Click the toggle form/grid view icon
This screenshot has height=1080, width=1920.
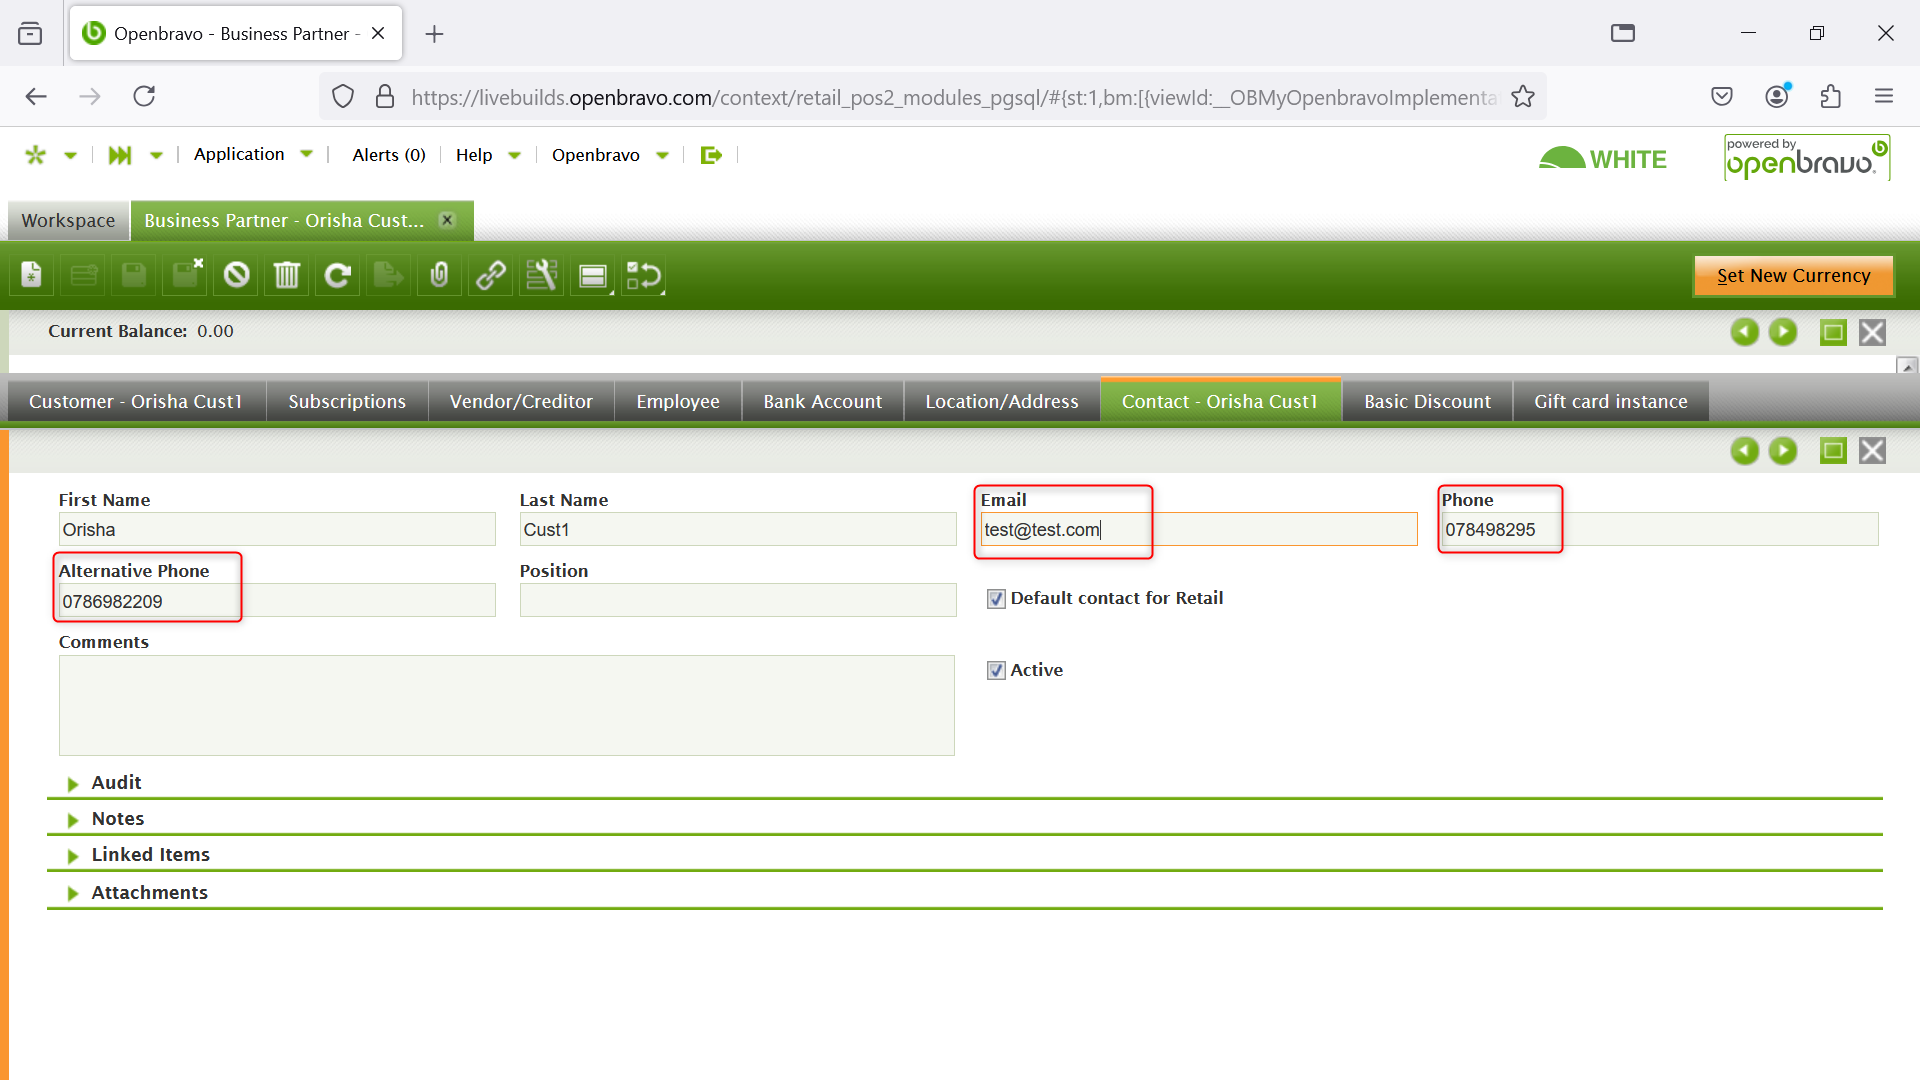click(x=593, y=275)
